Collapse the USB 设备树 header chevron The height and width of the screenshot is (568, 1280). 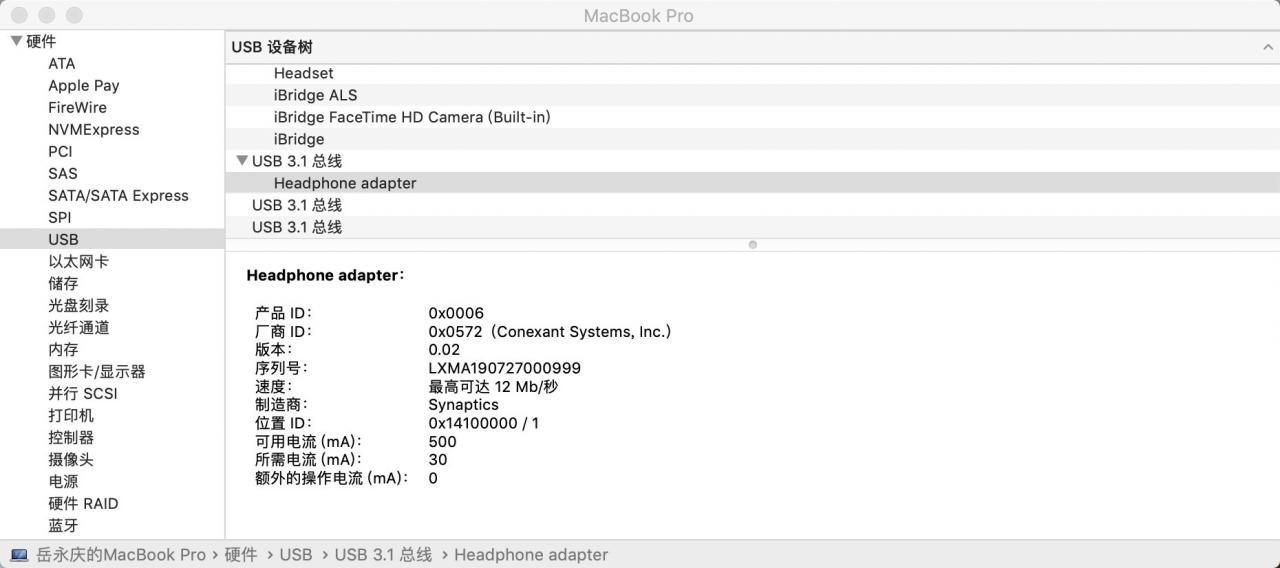pos(1268,47)
